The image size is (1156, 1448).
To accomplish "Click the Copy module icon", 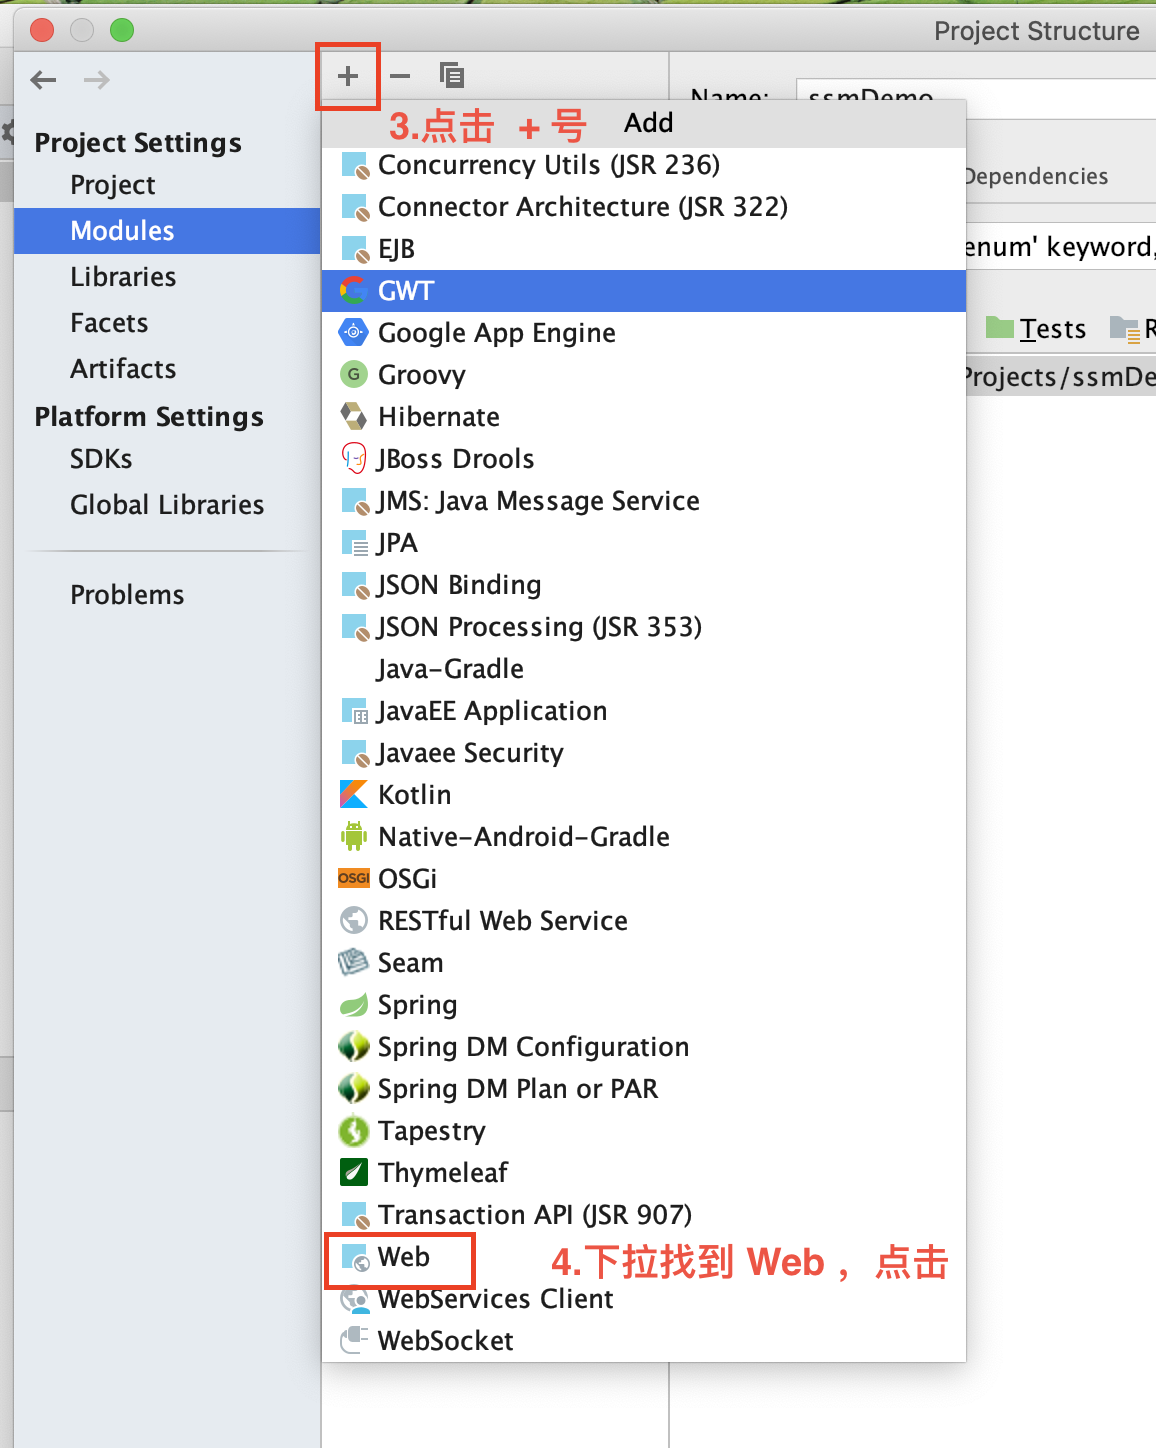I will (452, 75).
